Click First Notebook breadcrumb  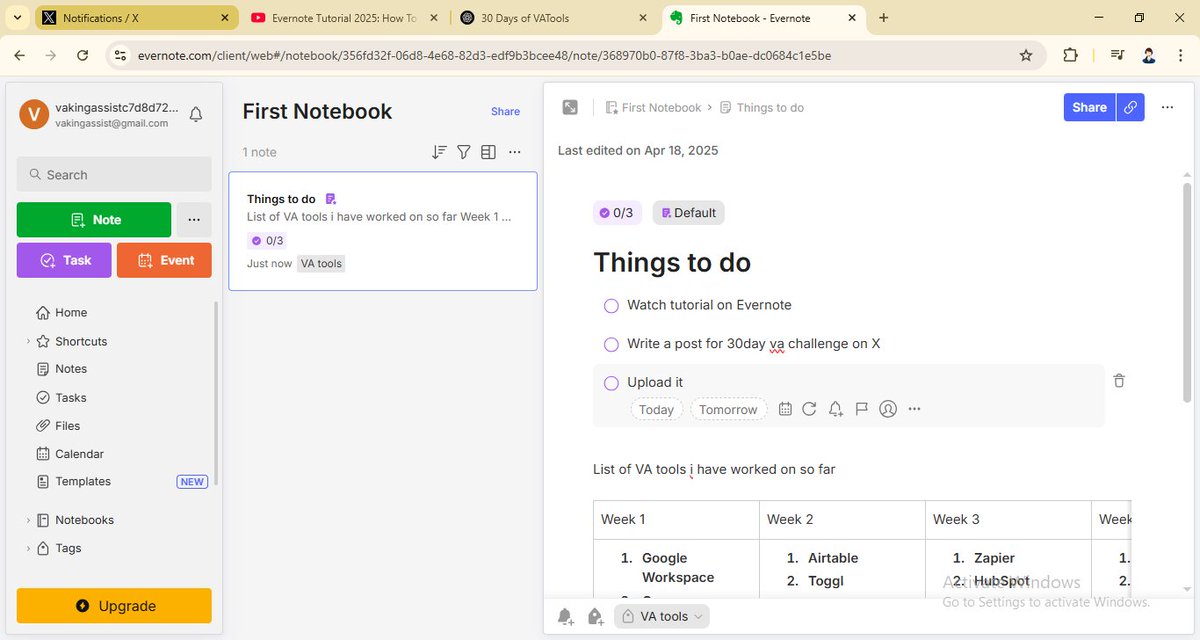tap(653, 107)
